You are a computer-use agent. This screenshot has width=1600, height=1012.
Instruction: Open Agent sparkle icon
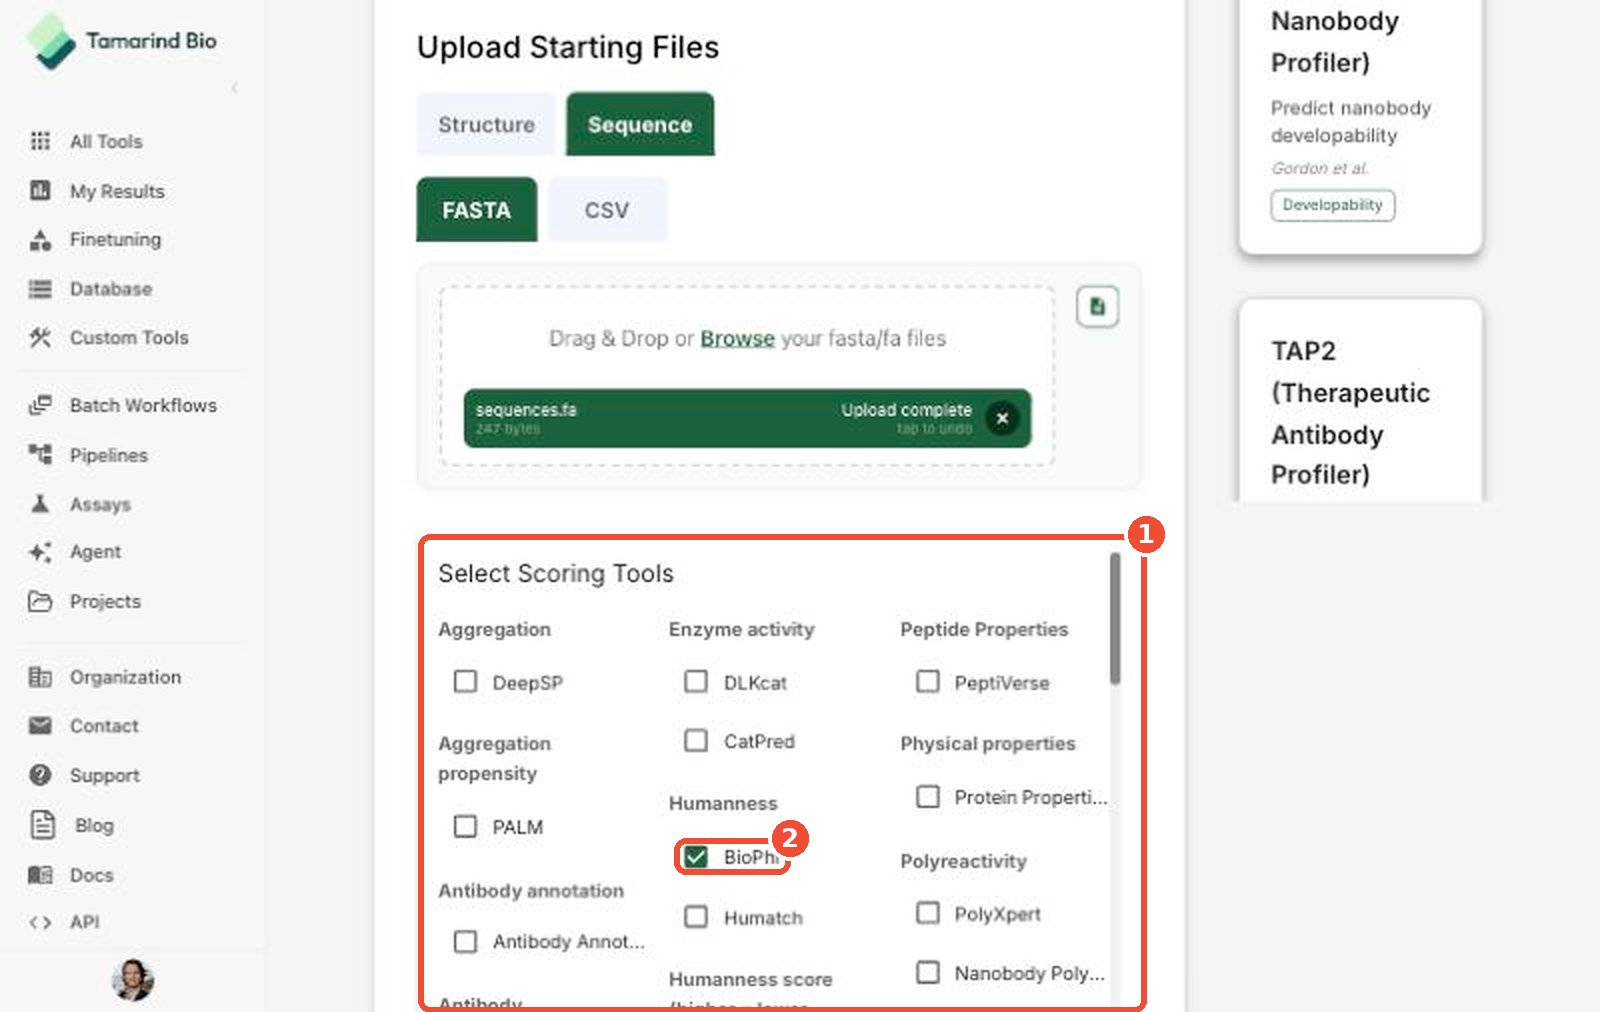[x=40, y=552]
